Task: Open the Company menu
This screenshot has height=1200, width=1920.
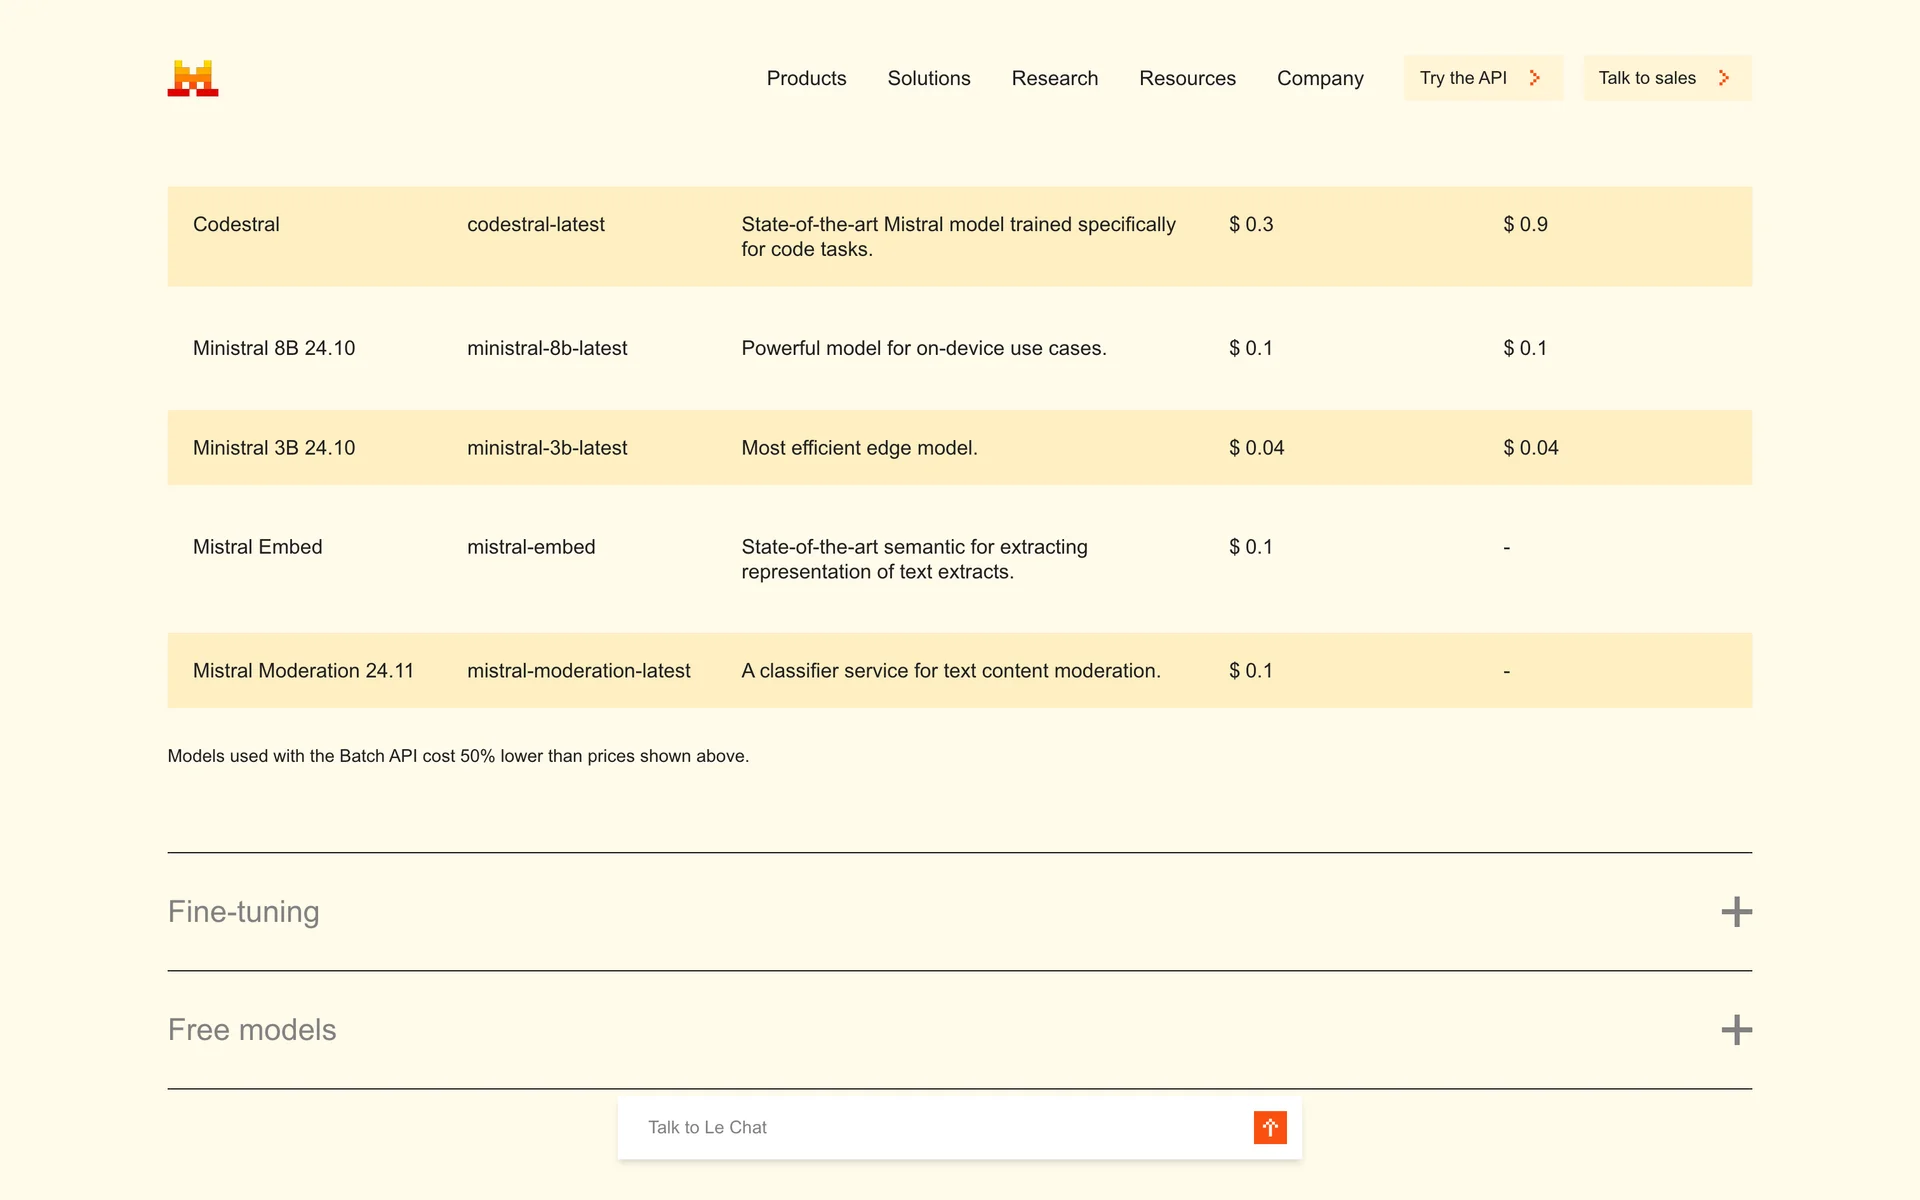Action: (1320, 78)
